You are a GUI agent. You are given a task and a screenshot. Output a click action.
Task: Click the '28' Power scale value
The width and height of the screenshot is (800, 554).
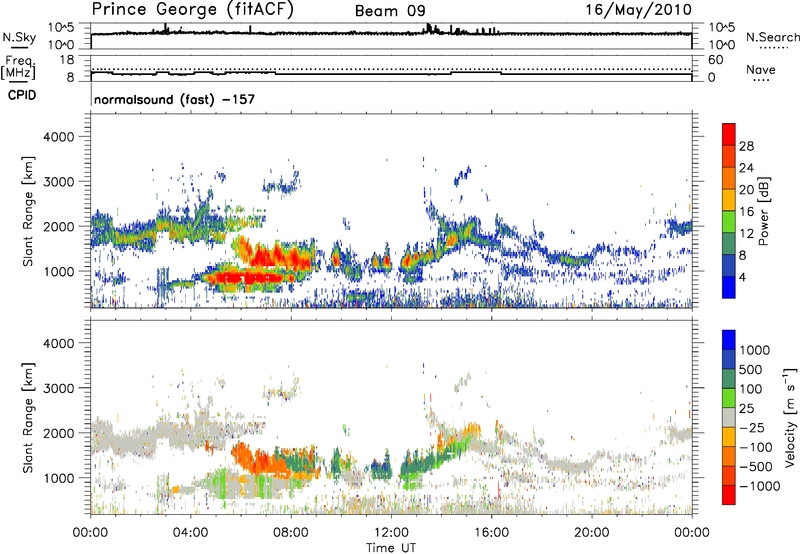coord(746,146)
